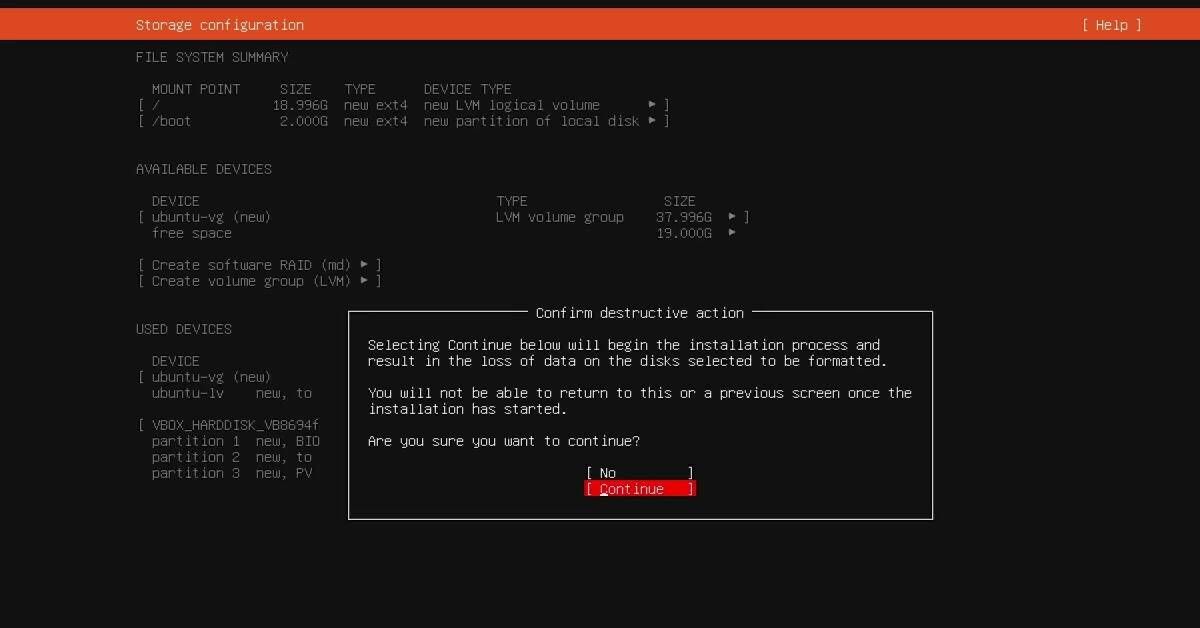This screenshot has width=1200, height=628.
Task: Expand the 19.000G free space arrow
Action: coord(732,233)
